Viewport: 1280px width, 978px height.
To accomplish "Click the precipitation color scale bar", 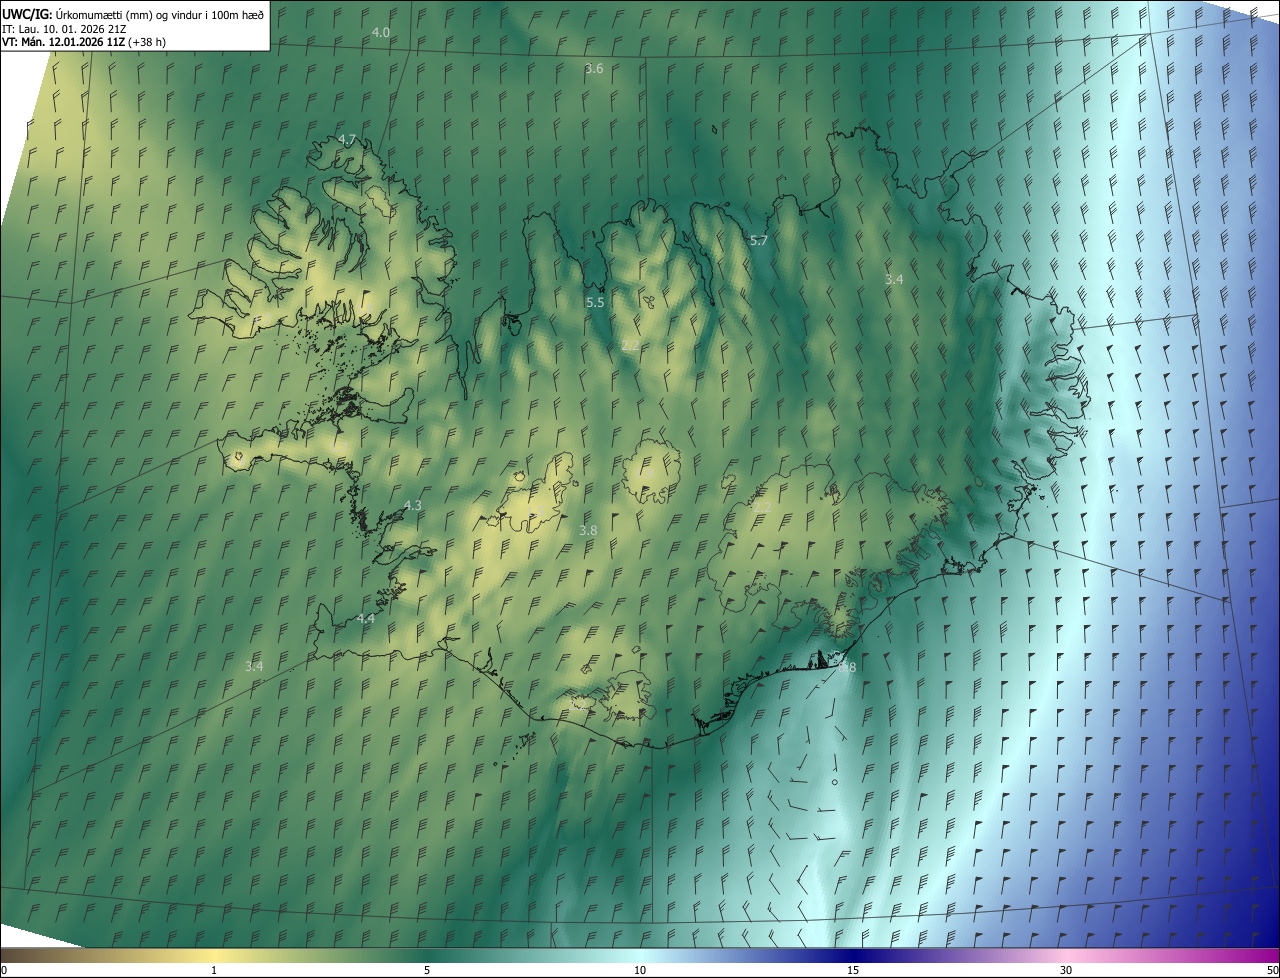I will pyautogui.click(x=640, y=954).
